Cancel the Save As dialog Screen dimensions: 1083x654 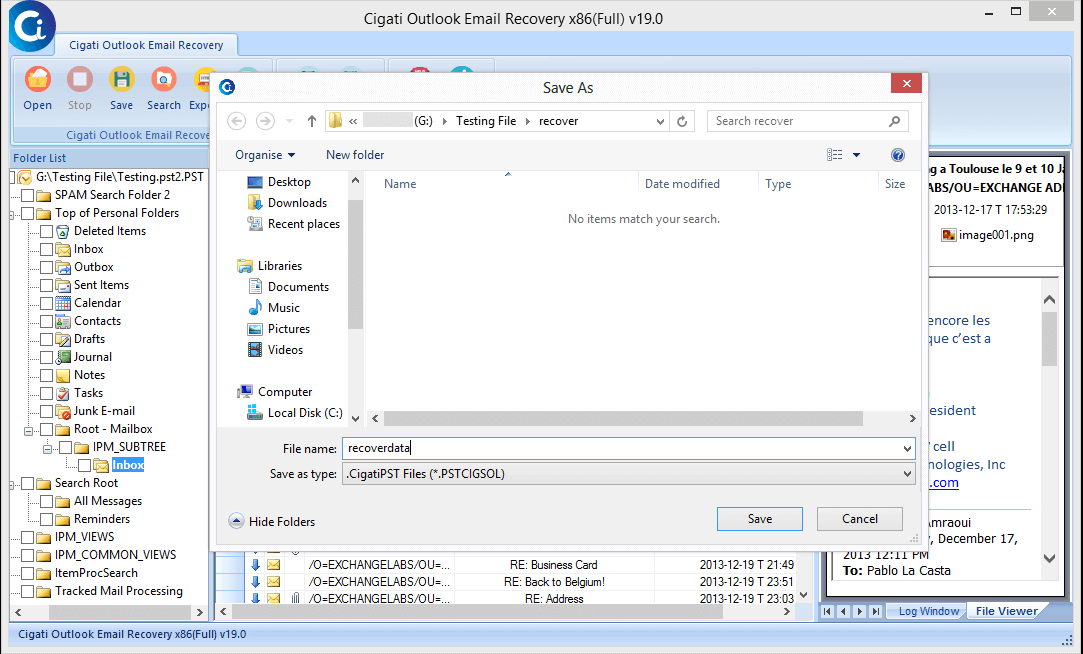(x=860, y=519)
